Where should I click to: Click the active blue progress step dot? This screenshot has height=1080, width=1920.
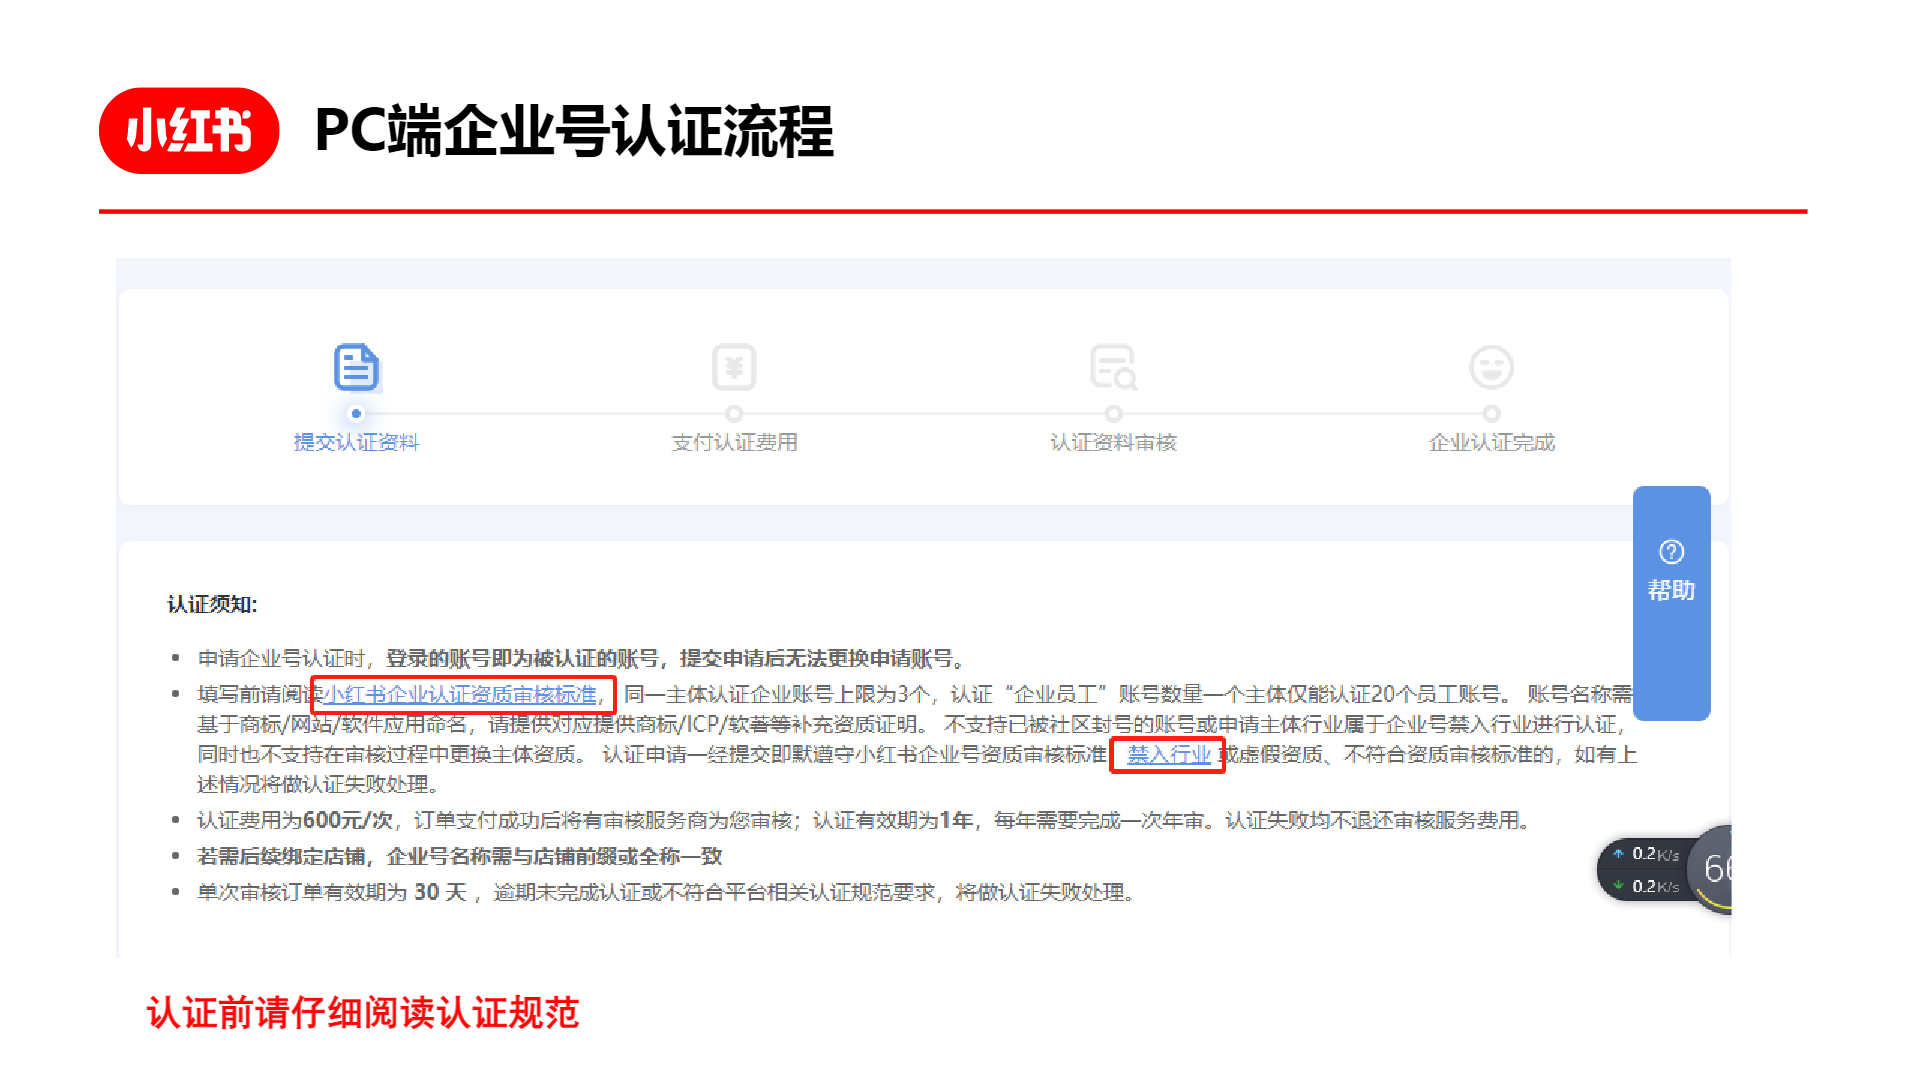(356, 413)
